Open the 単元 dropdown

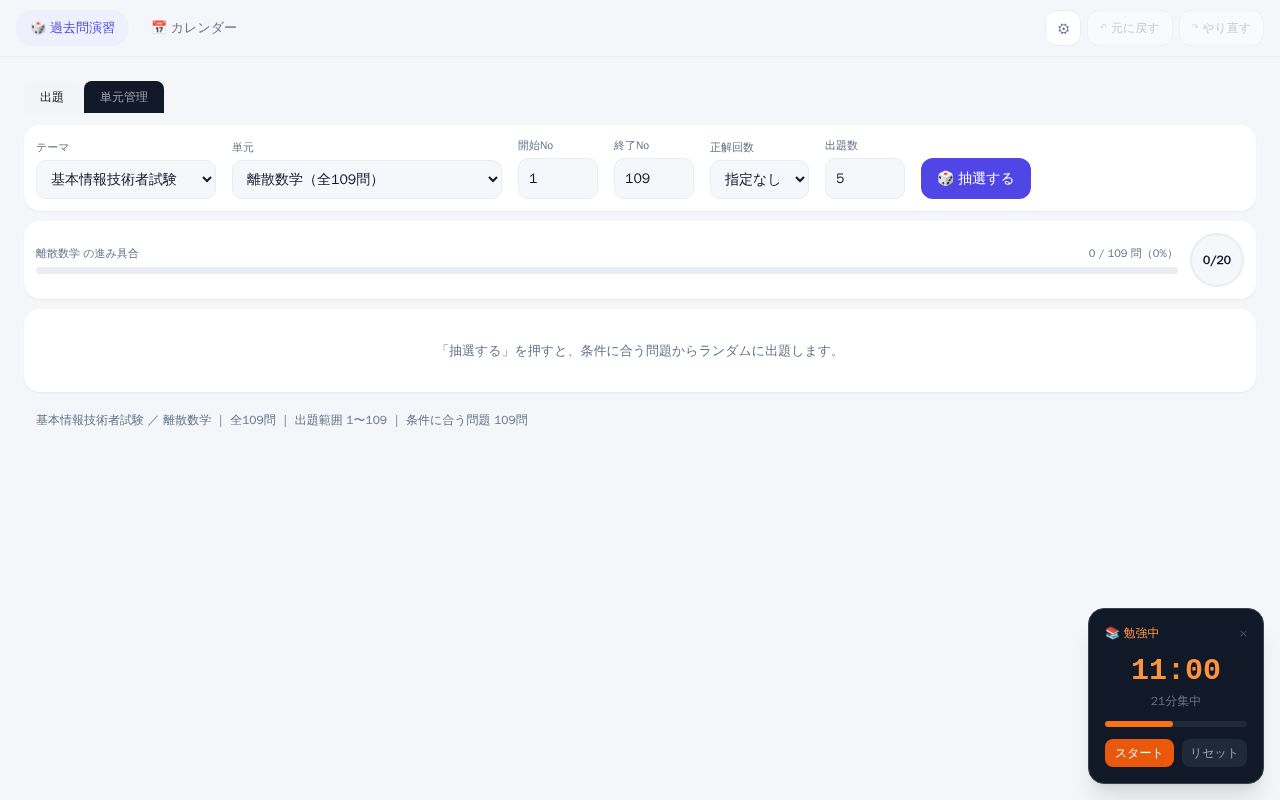[367, 179]
